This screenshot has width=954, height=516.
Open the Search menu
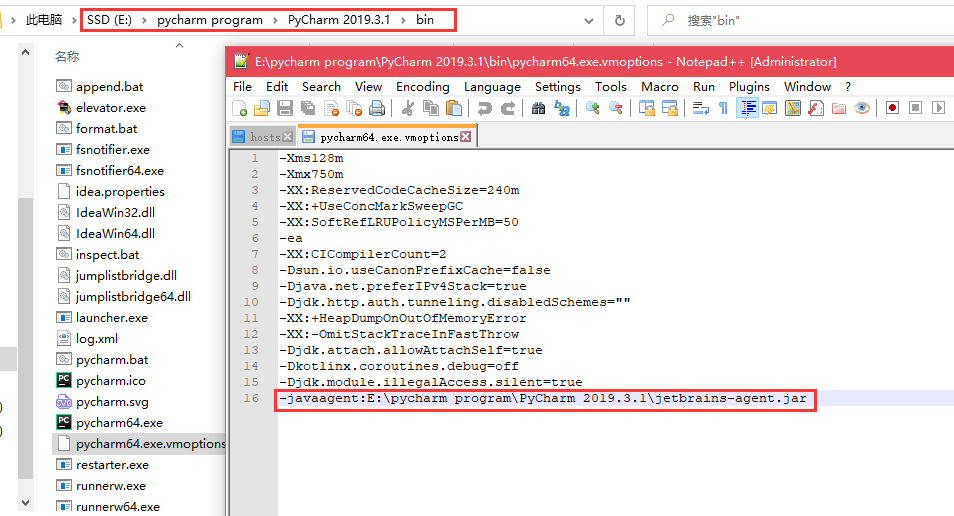tap(321, 86)
